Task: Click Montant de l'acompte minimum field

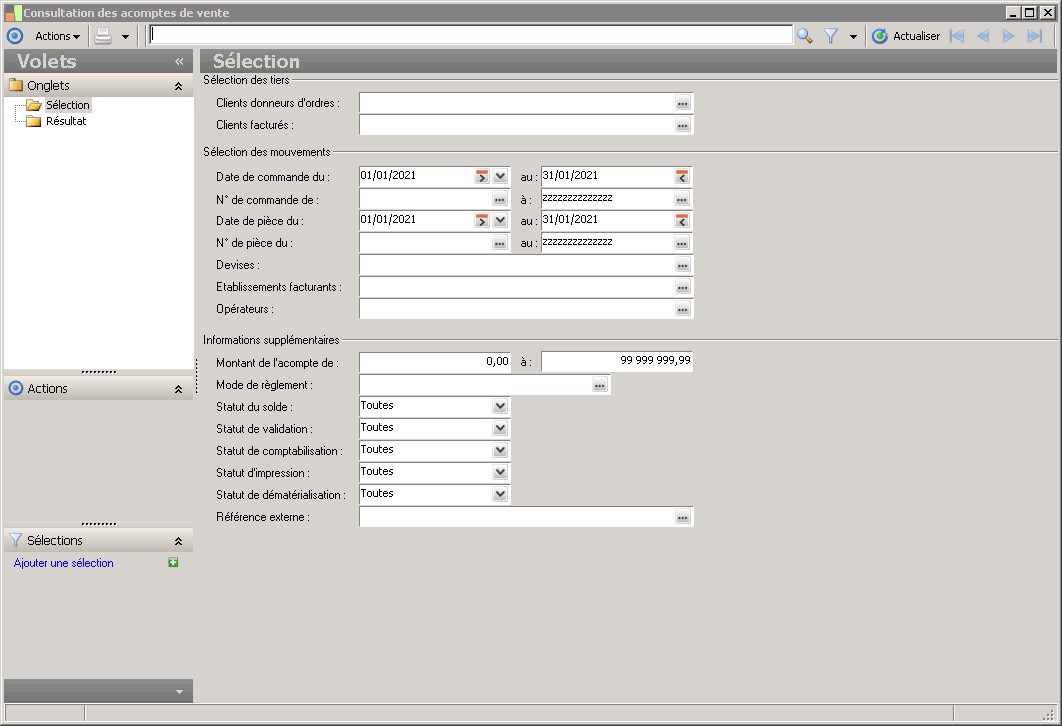Action: 435,362
